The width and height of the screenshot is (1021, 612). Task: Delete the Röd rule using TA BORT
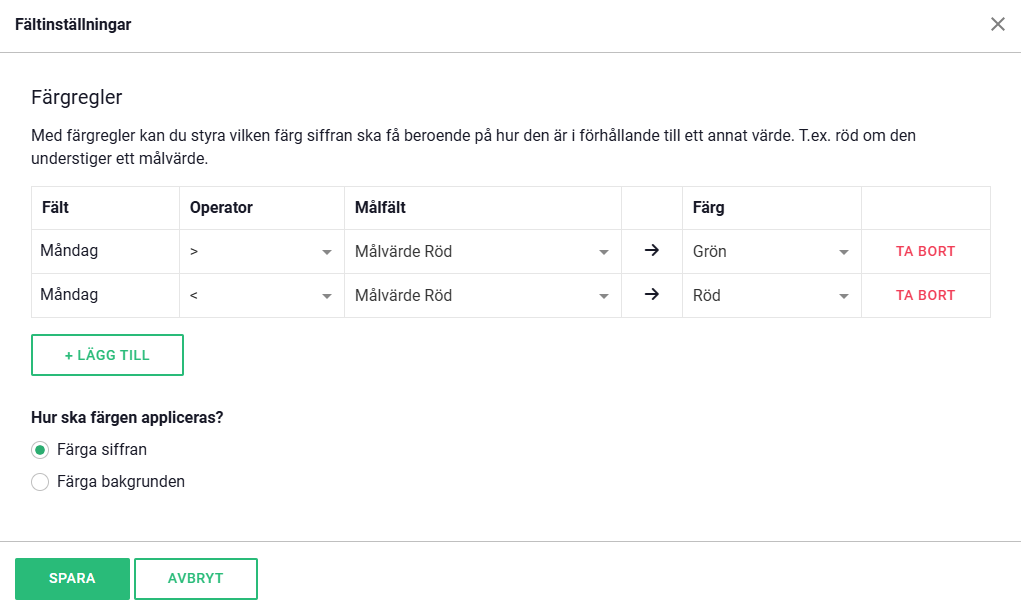(925, 296)
